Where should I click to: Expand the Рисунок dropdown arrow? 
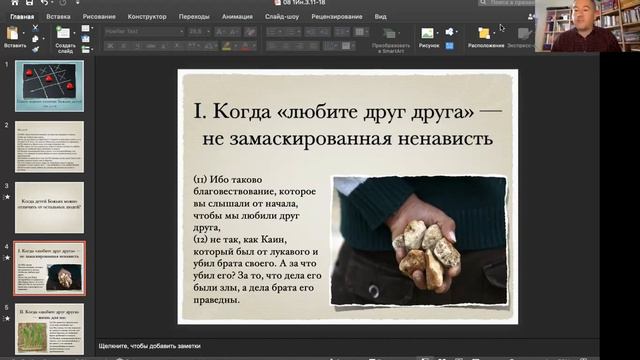click(437, 33)
